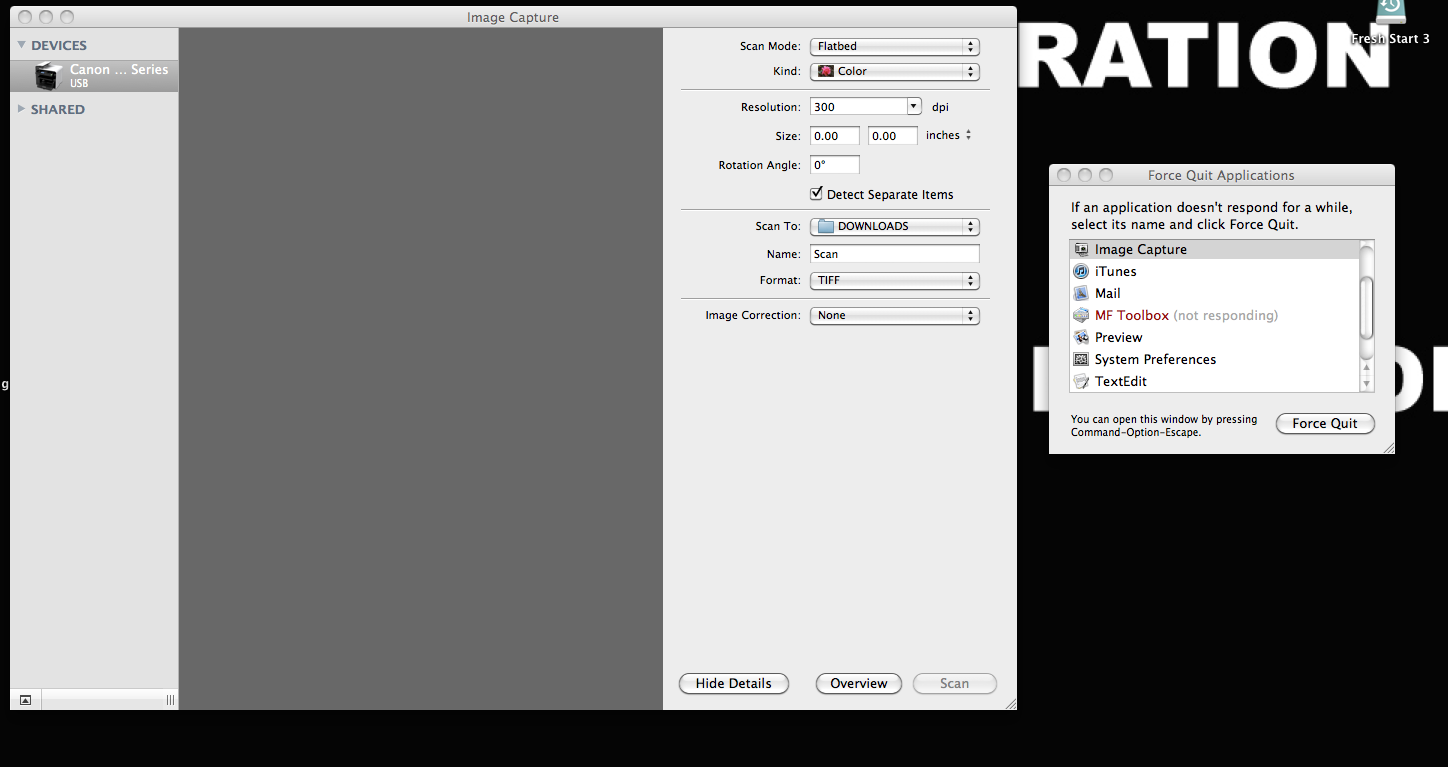Viewport: 1448px width, 767px height.
Task: Click the up arrow of Force Quit list scrollbar
Action: coord(1367,369)
